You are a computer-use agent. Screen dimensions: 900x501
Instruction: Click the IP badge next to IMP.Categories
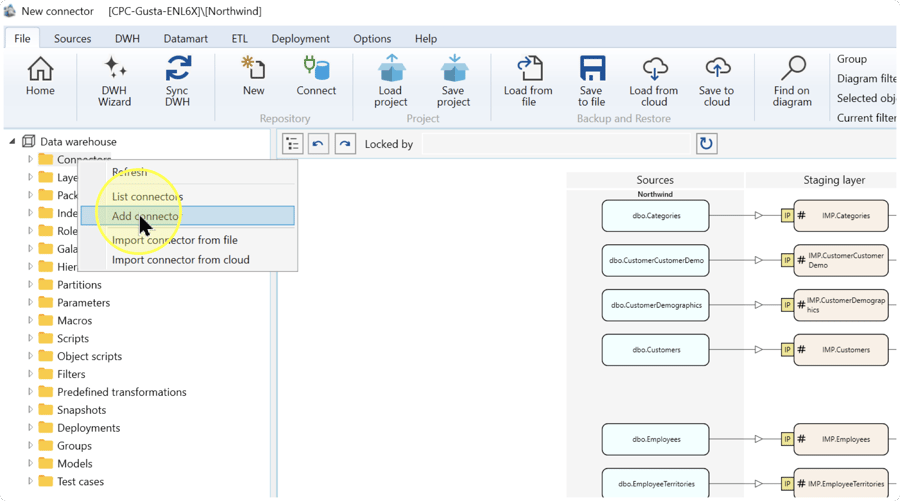click(787, 216)
